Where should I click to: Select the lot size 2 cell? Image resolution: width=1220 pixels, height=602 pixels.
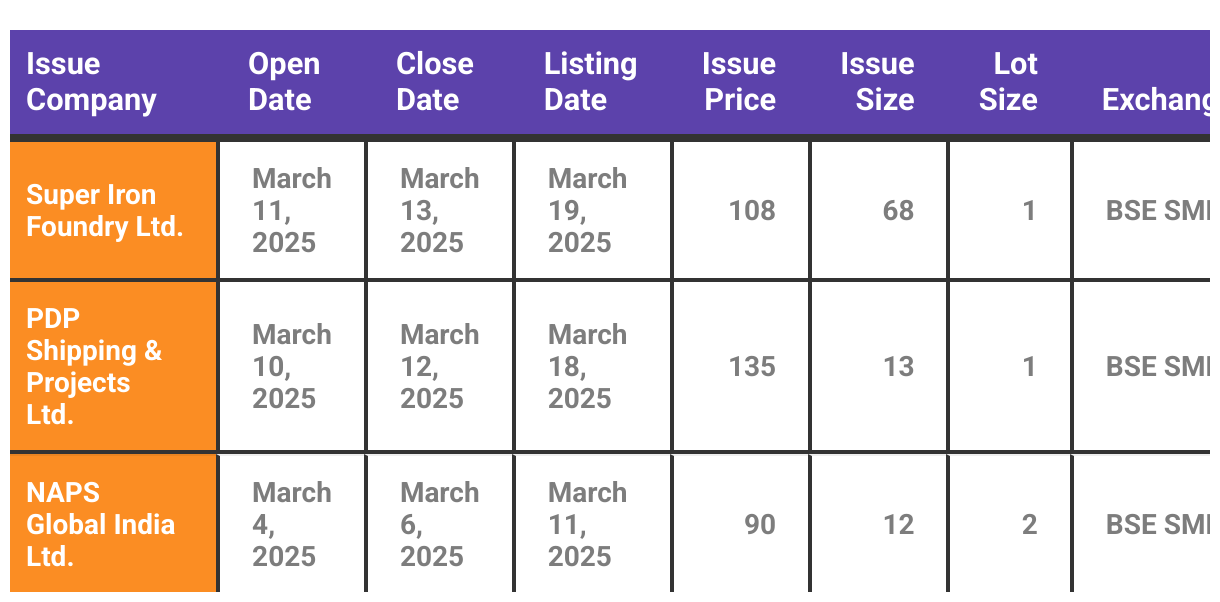[1010, 524]
